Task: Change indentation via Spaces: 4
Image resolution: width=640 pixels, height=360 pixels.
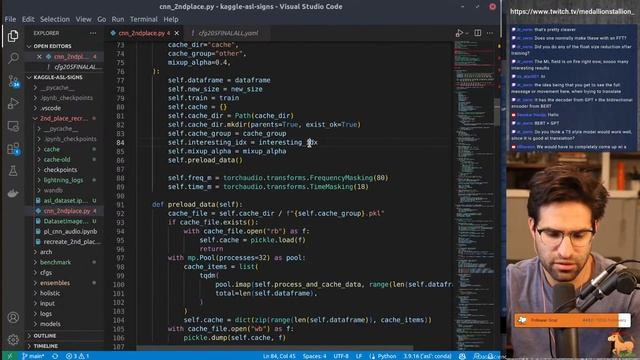Action: click(x=314, y=356)
